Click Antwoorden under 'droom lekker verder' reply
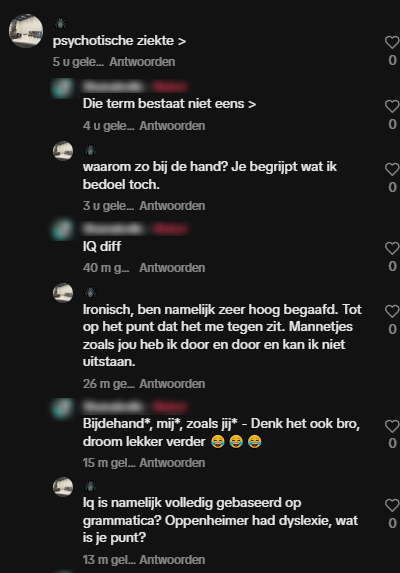The width and height of the screenshot is (400, 573). click(x=172, y=463)
